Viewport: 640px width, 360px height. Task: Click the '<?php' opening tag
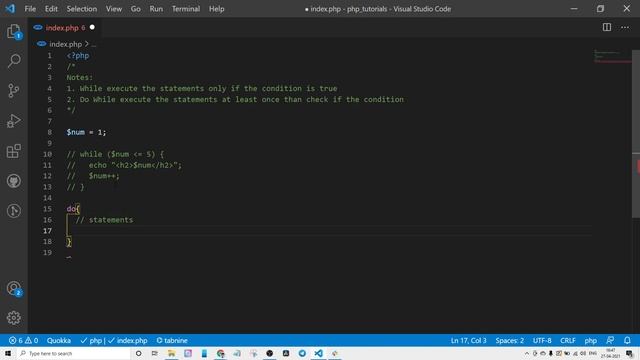[78, 56]
